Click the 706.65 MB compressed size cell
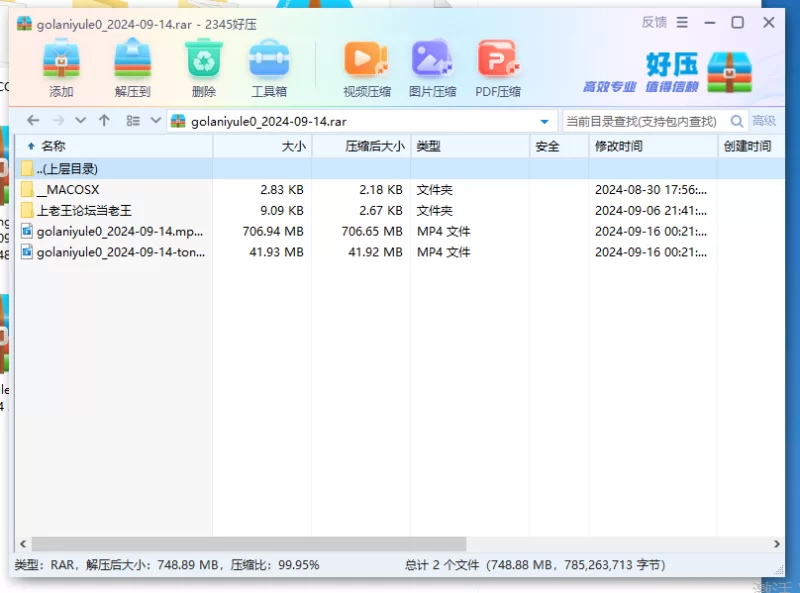Image resolution: width=800 pixels, height=593 pixels. click(x=372, y=232)
